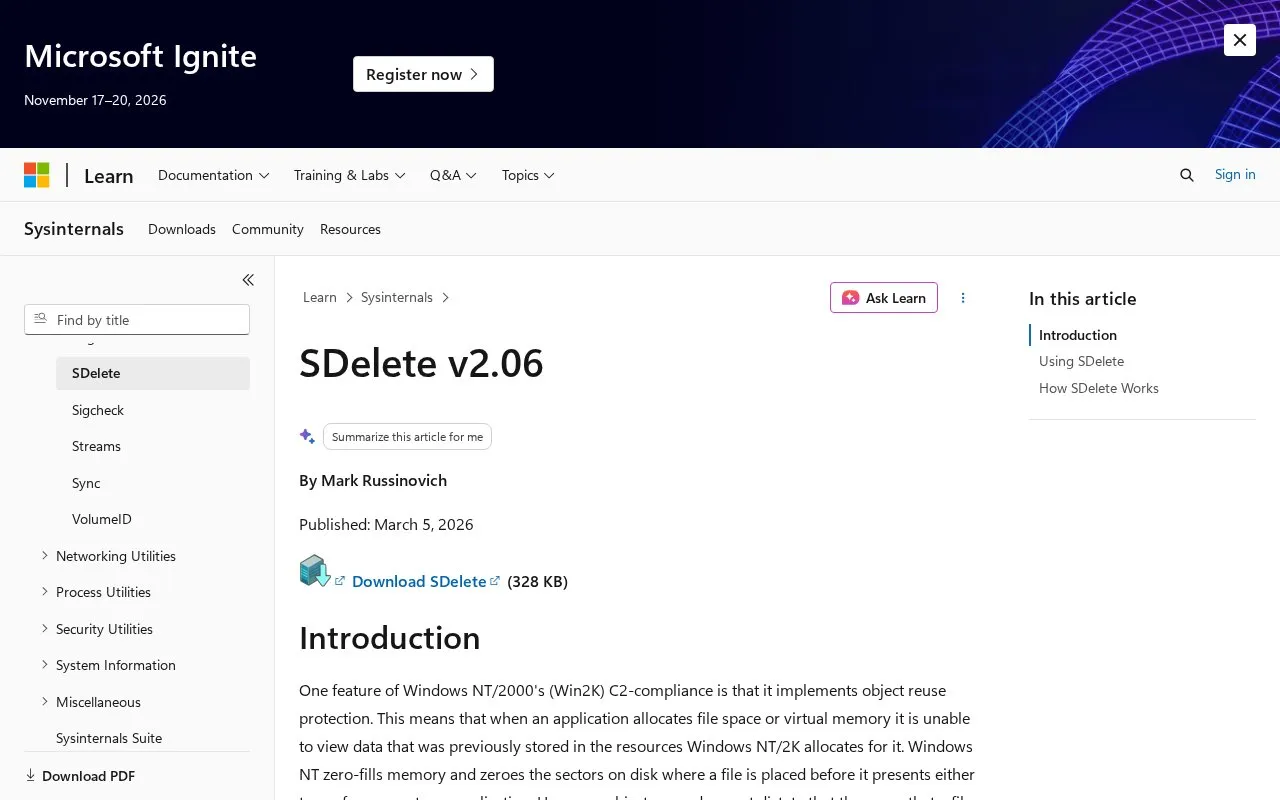Expand the Process Utilities tree node

pos(44,591)
